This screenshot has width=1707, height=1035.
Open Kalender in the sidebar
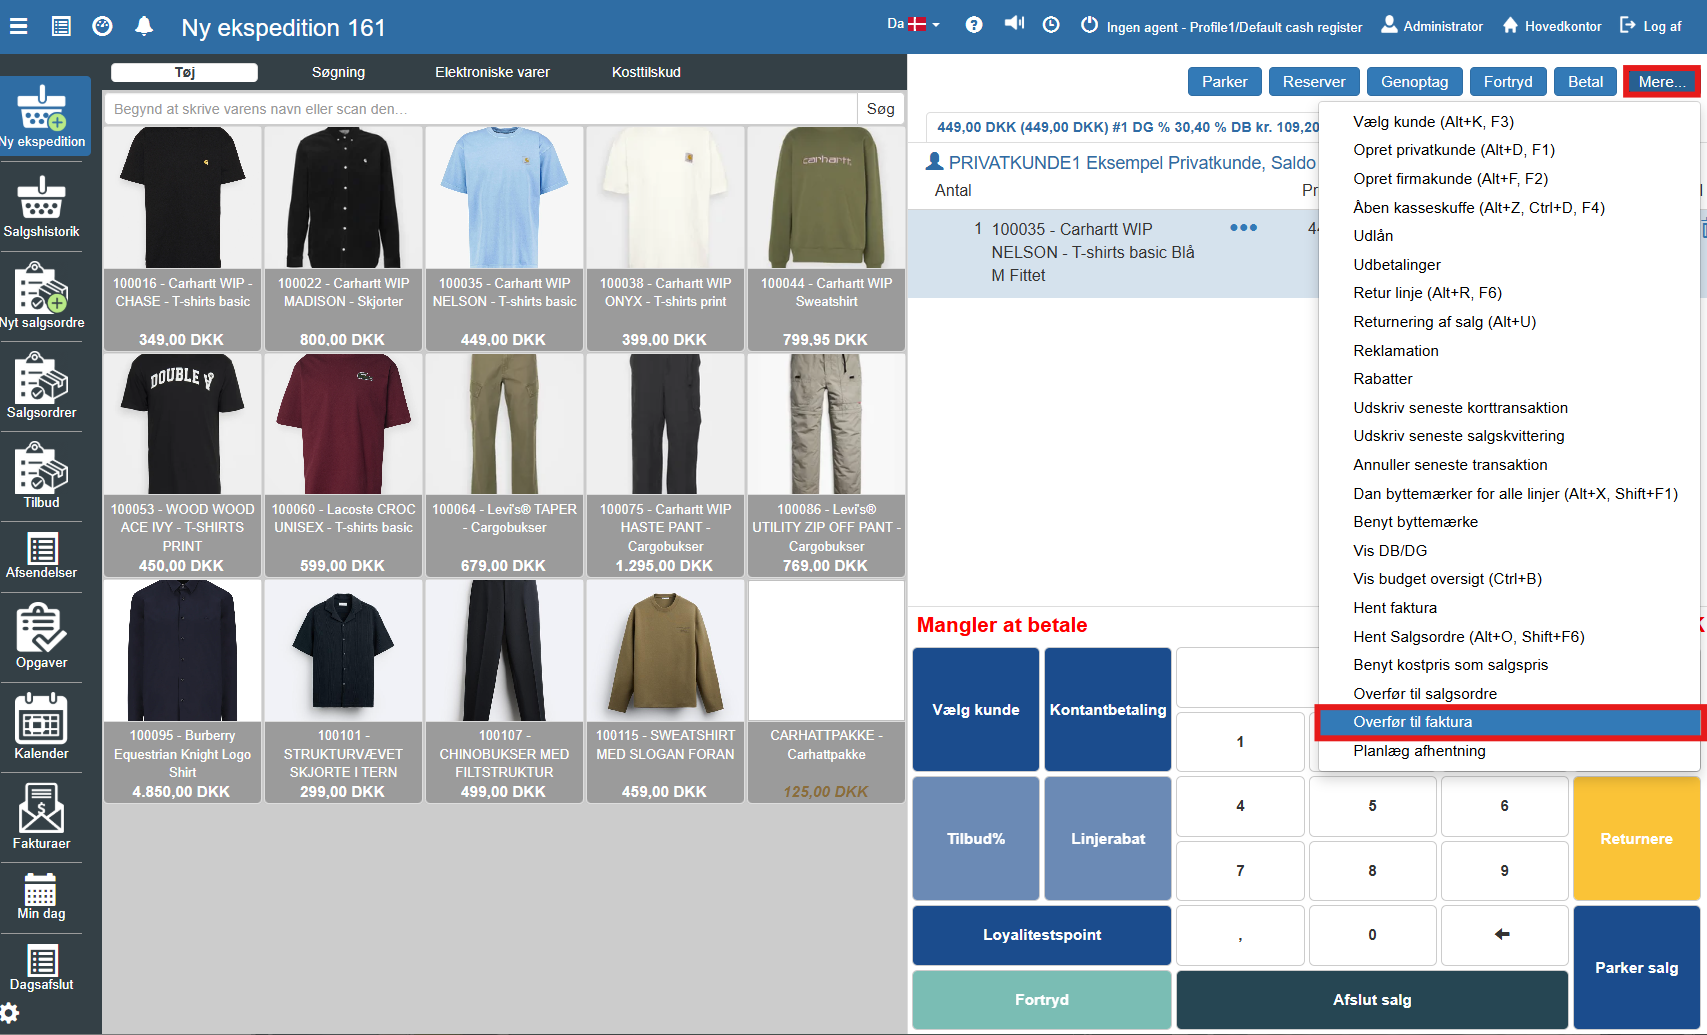(41, 727)
